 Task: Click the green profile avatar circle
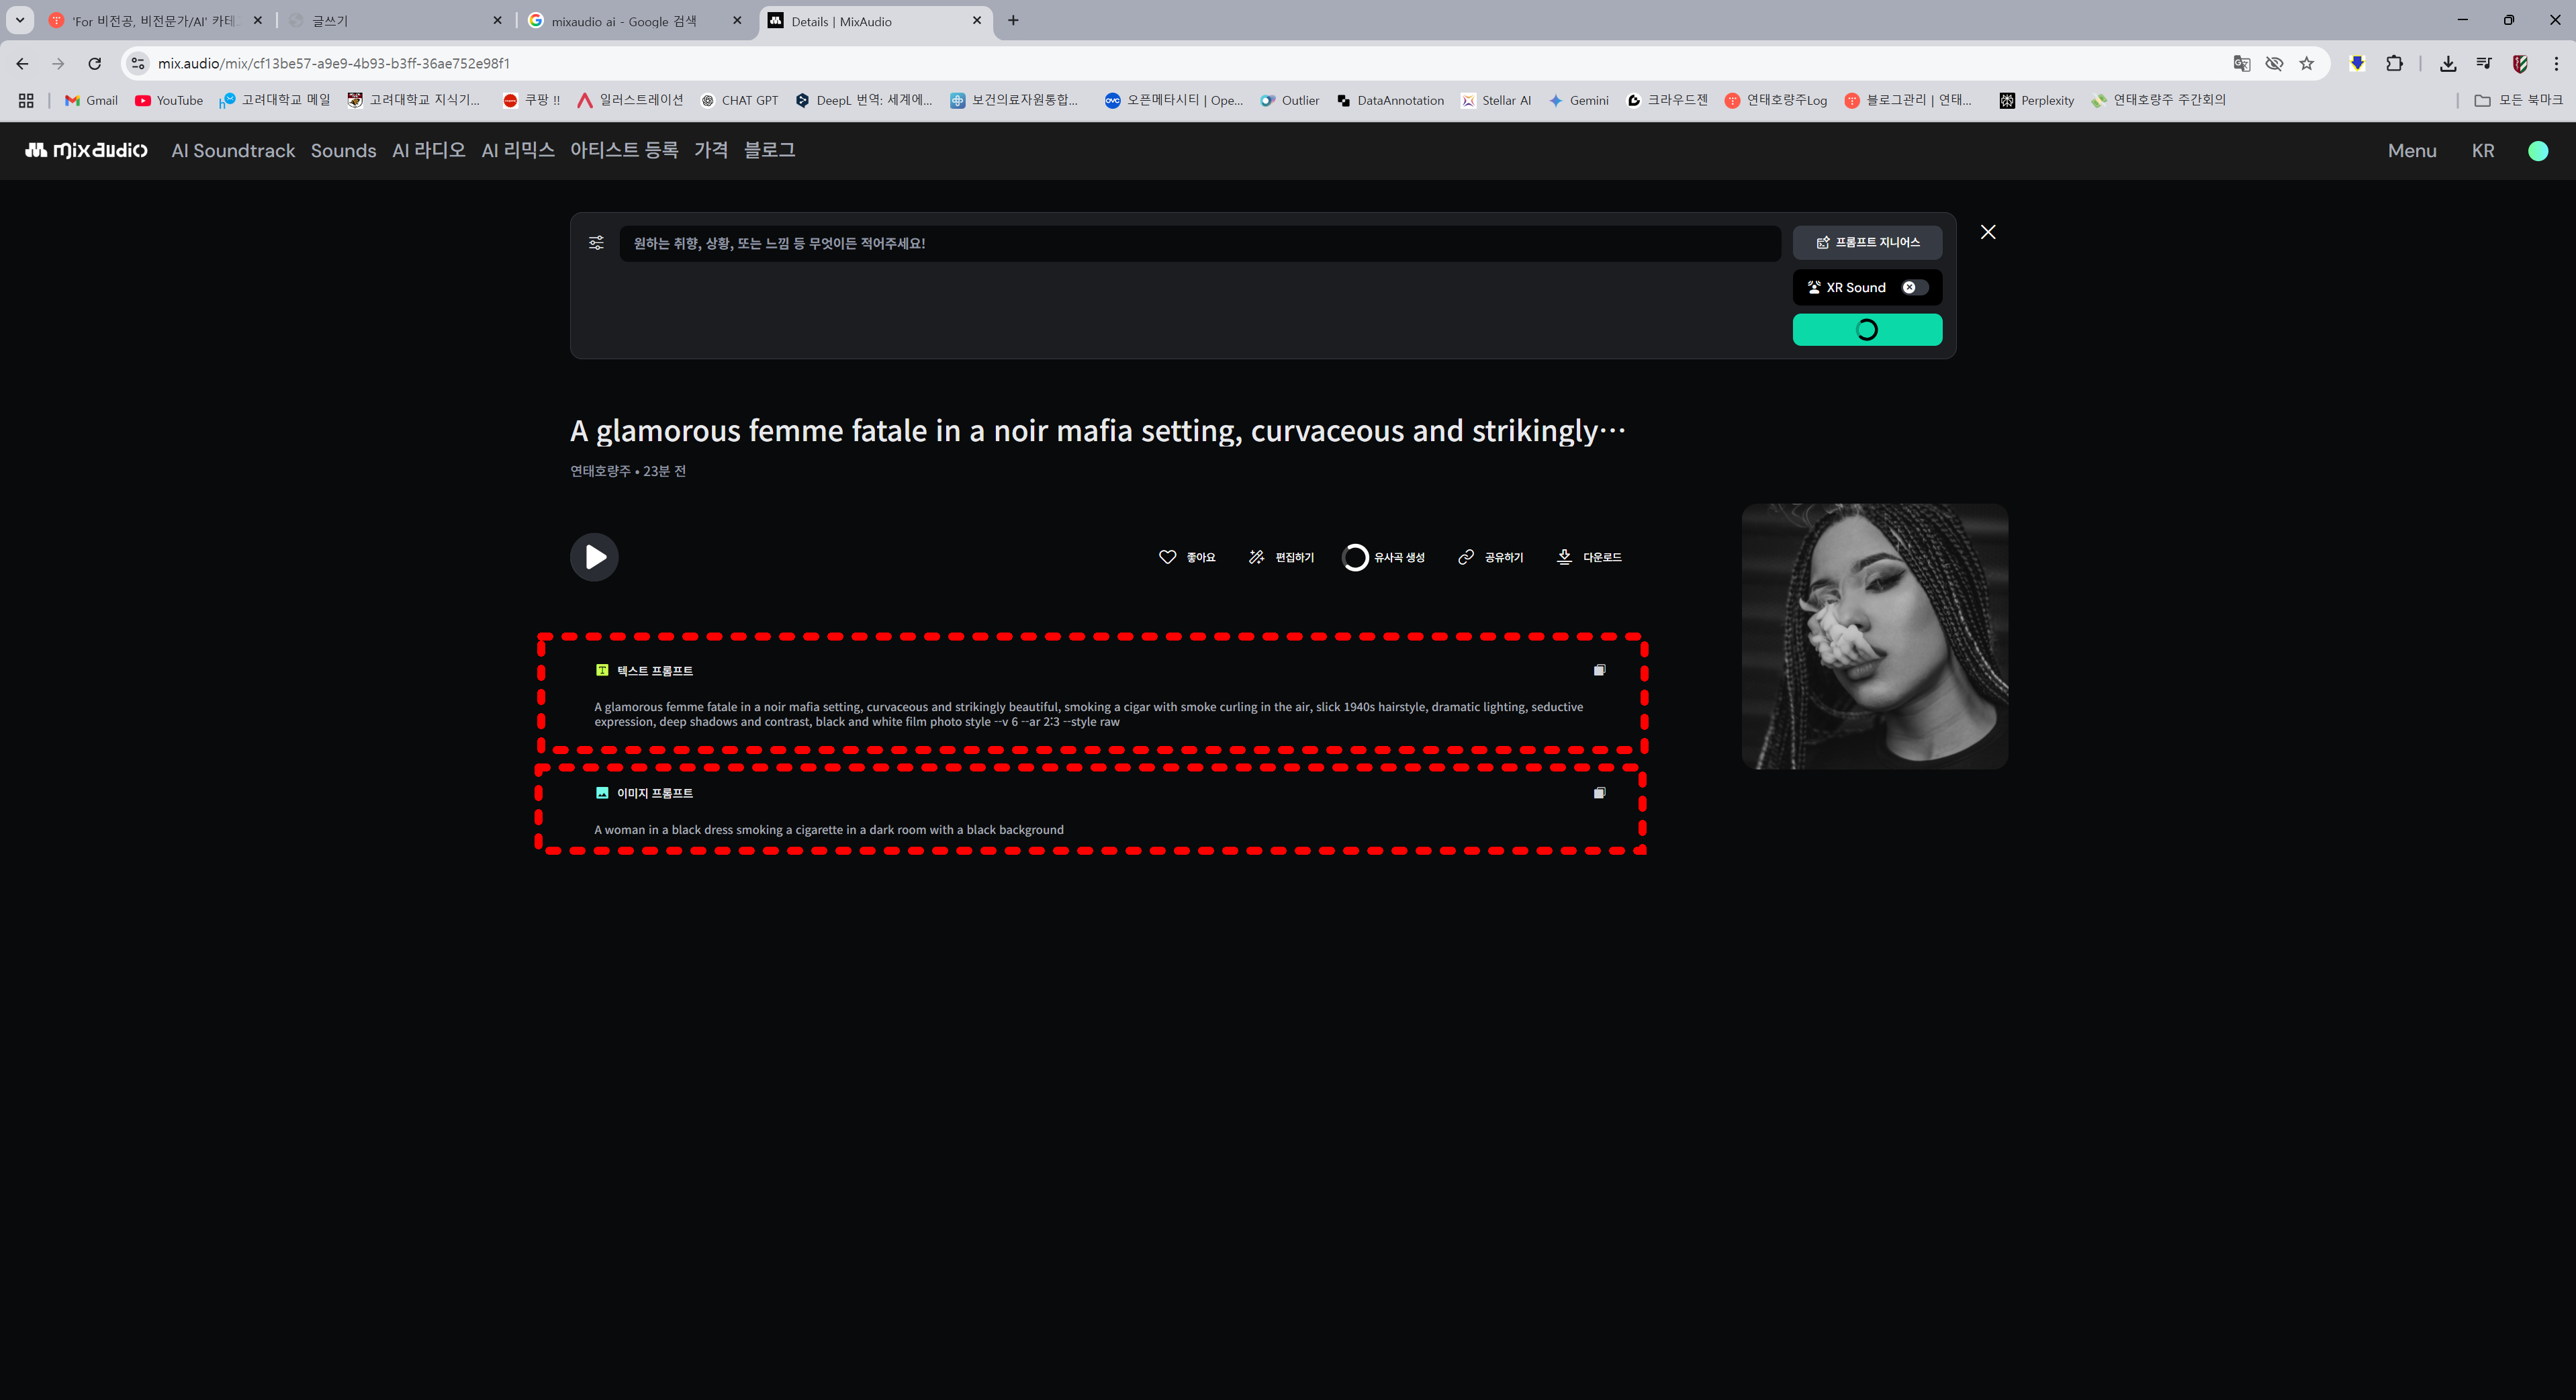[2537, 151]
